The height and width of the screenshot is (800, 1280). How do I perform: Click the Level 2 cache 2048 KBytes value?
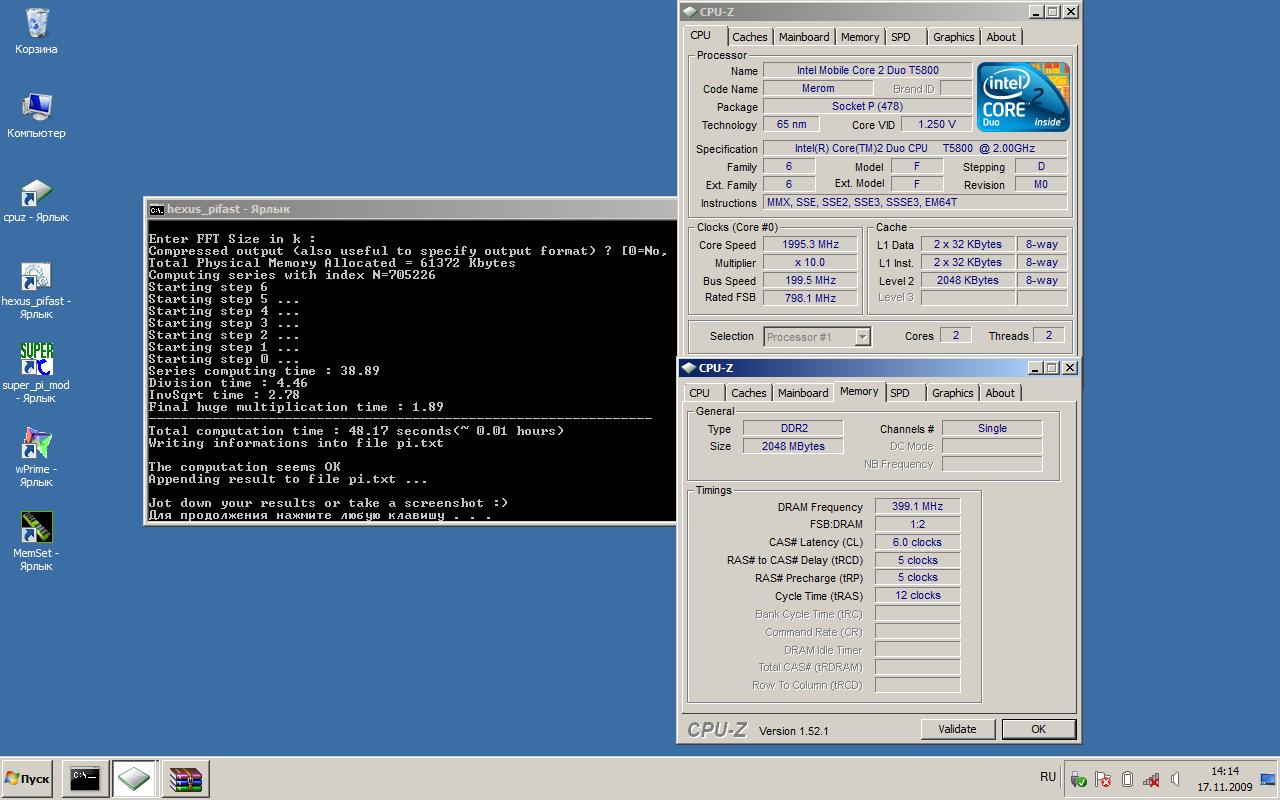click(967, 280)
